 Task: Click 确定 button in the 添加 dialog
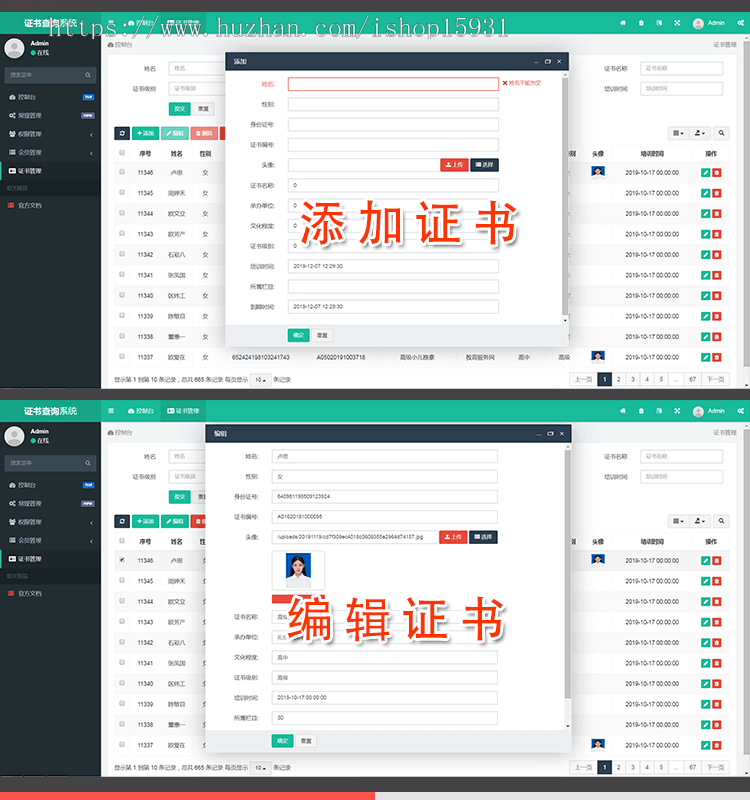click(298, 335)
